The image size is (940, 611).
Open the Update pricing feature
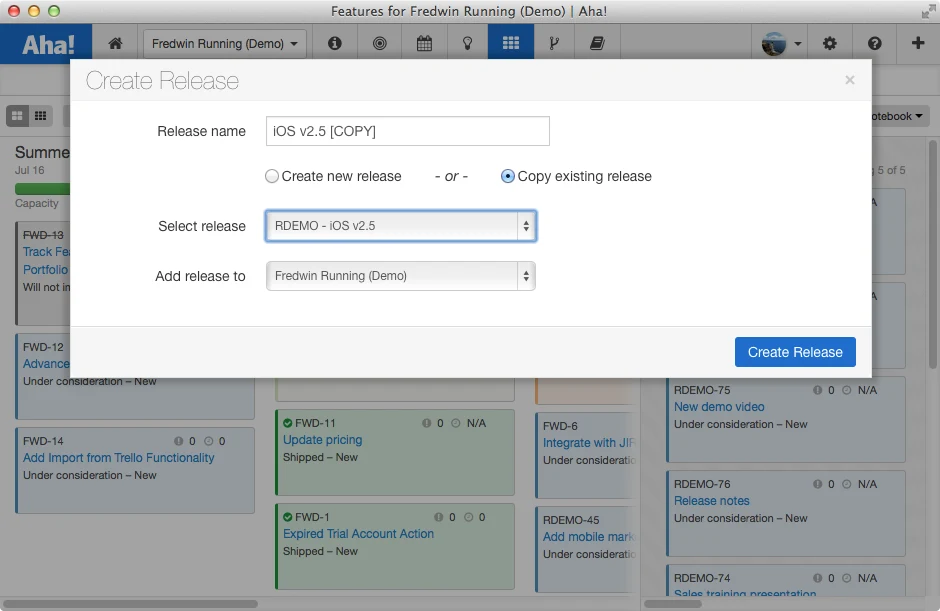(323, 440)
